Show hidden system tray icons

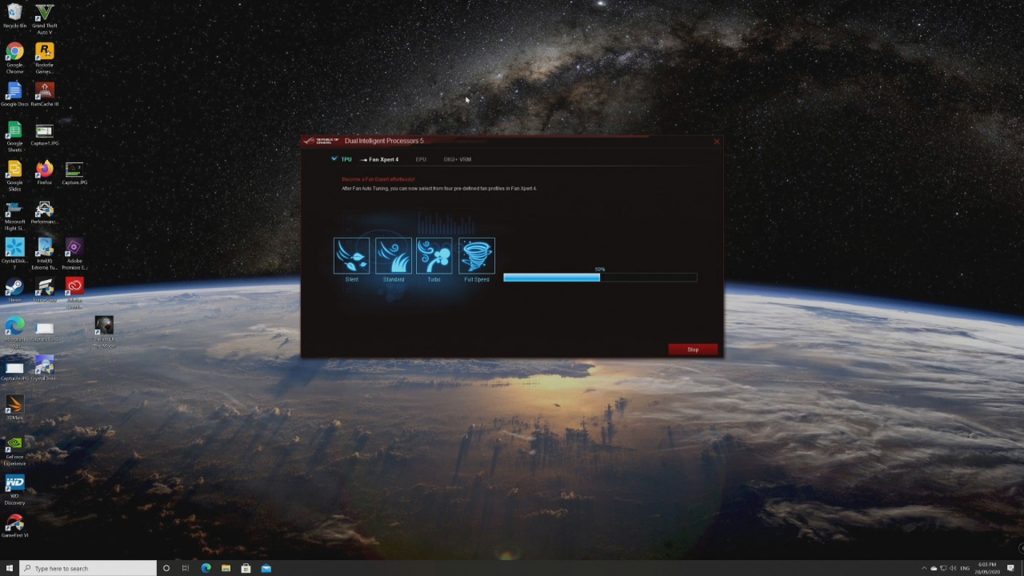click(x=923, y=568)
